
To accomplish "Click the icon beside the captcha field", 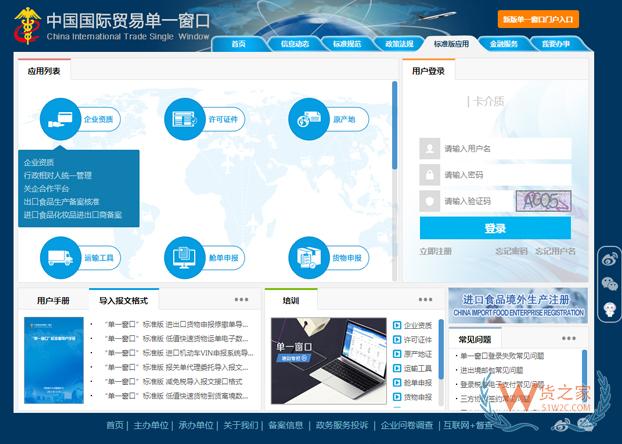I will click(430, 201).
